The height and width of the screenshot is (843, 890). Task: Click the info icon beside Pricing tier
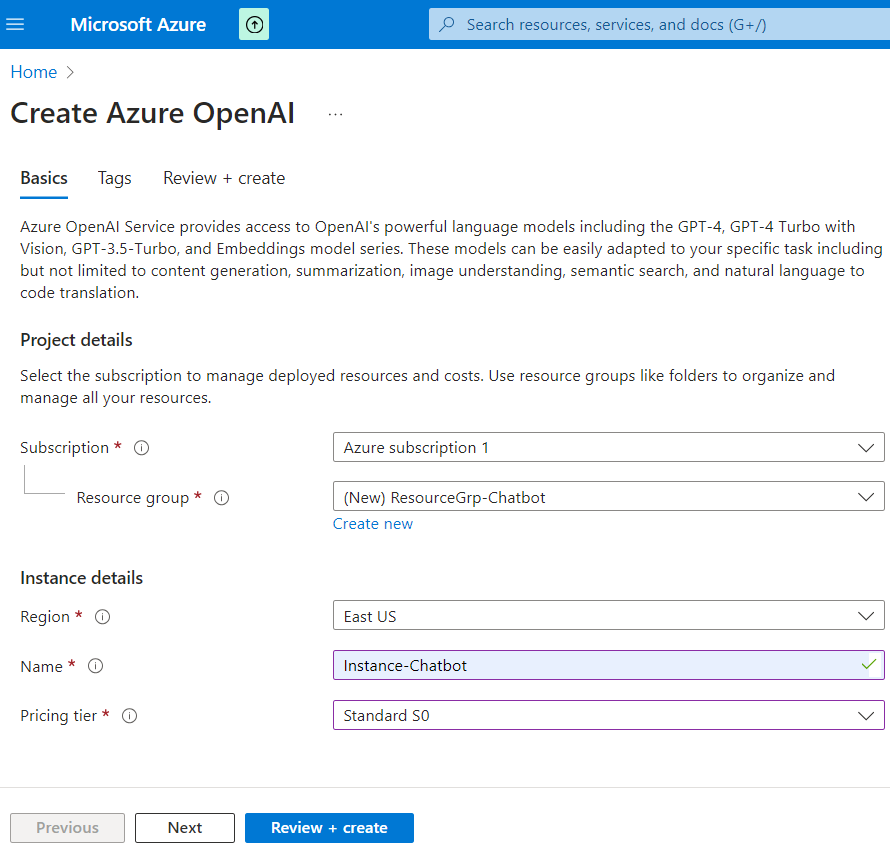coord(129,716)
